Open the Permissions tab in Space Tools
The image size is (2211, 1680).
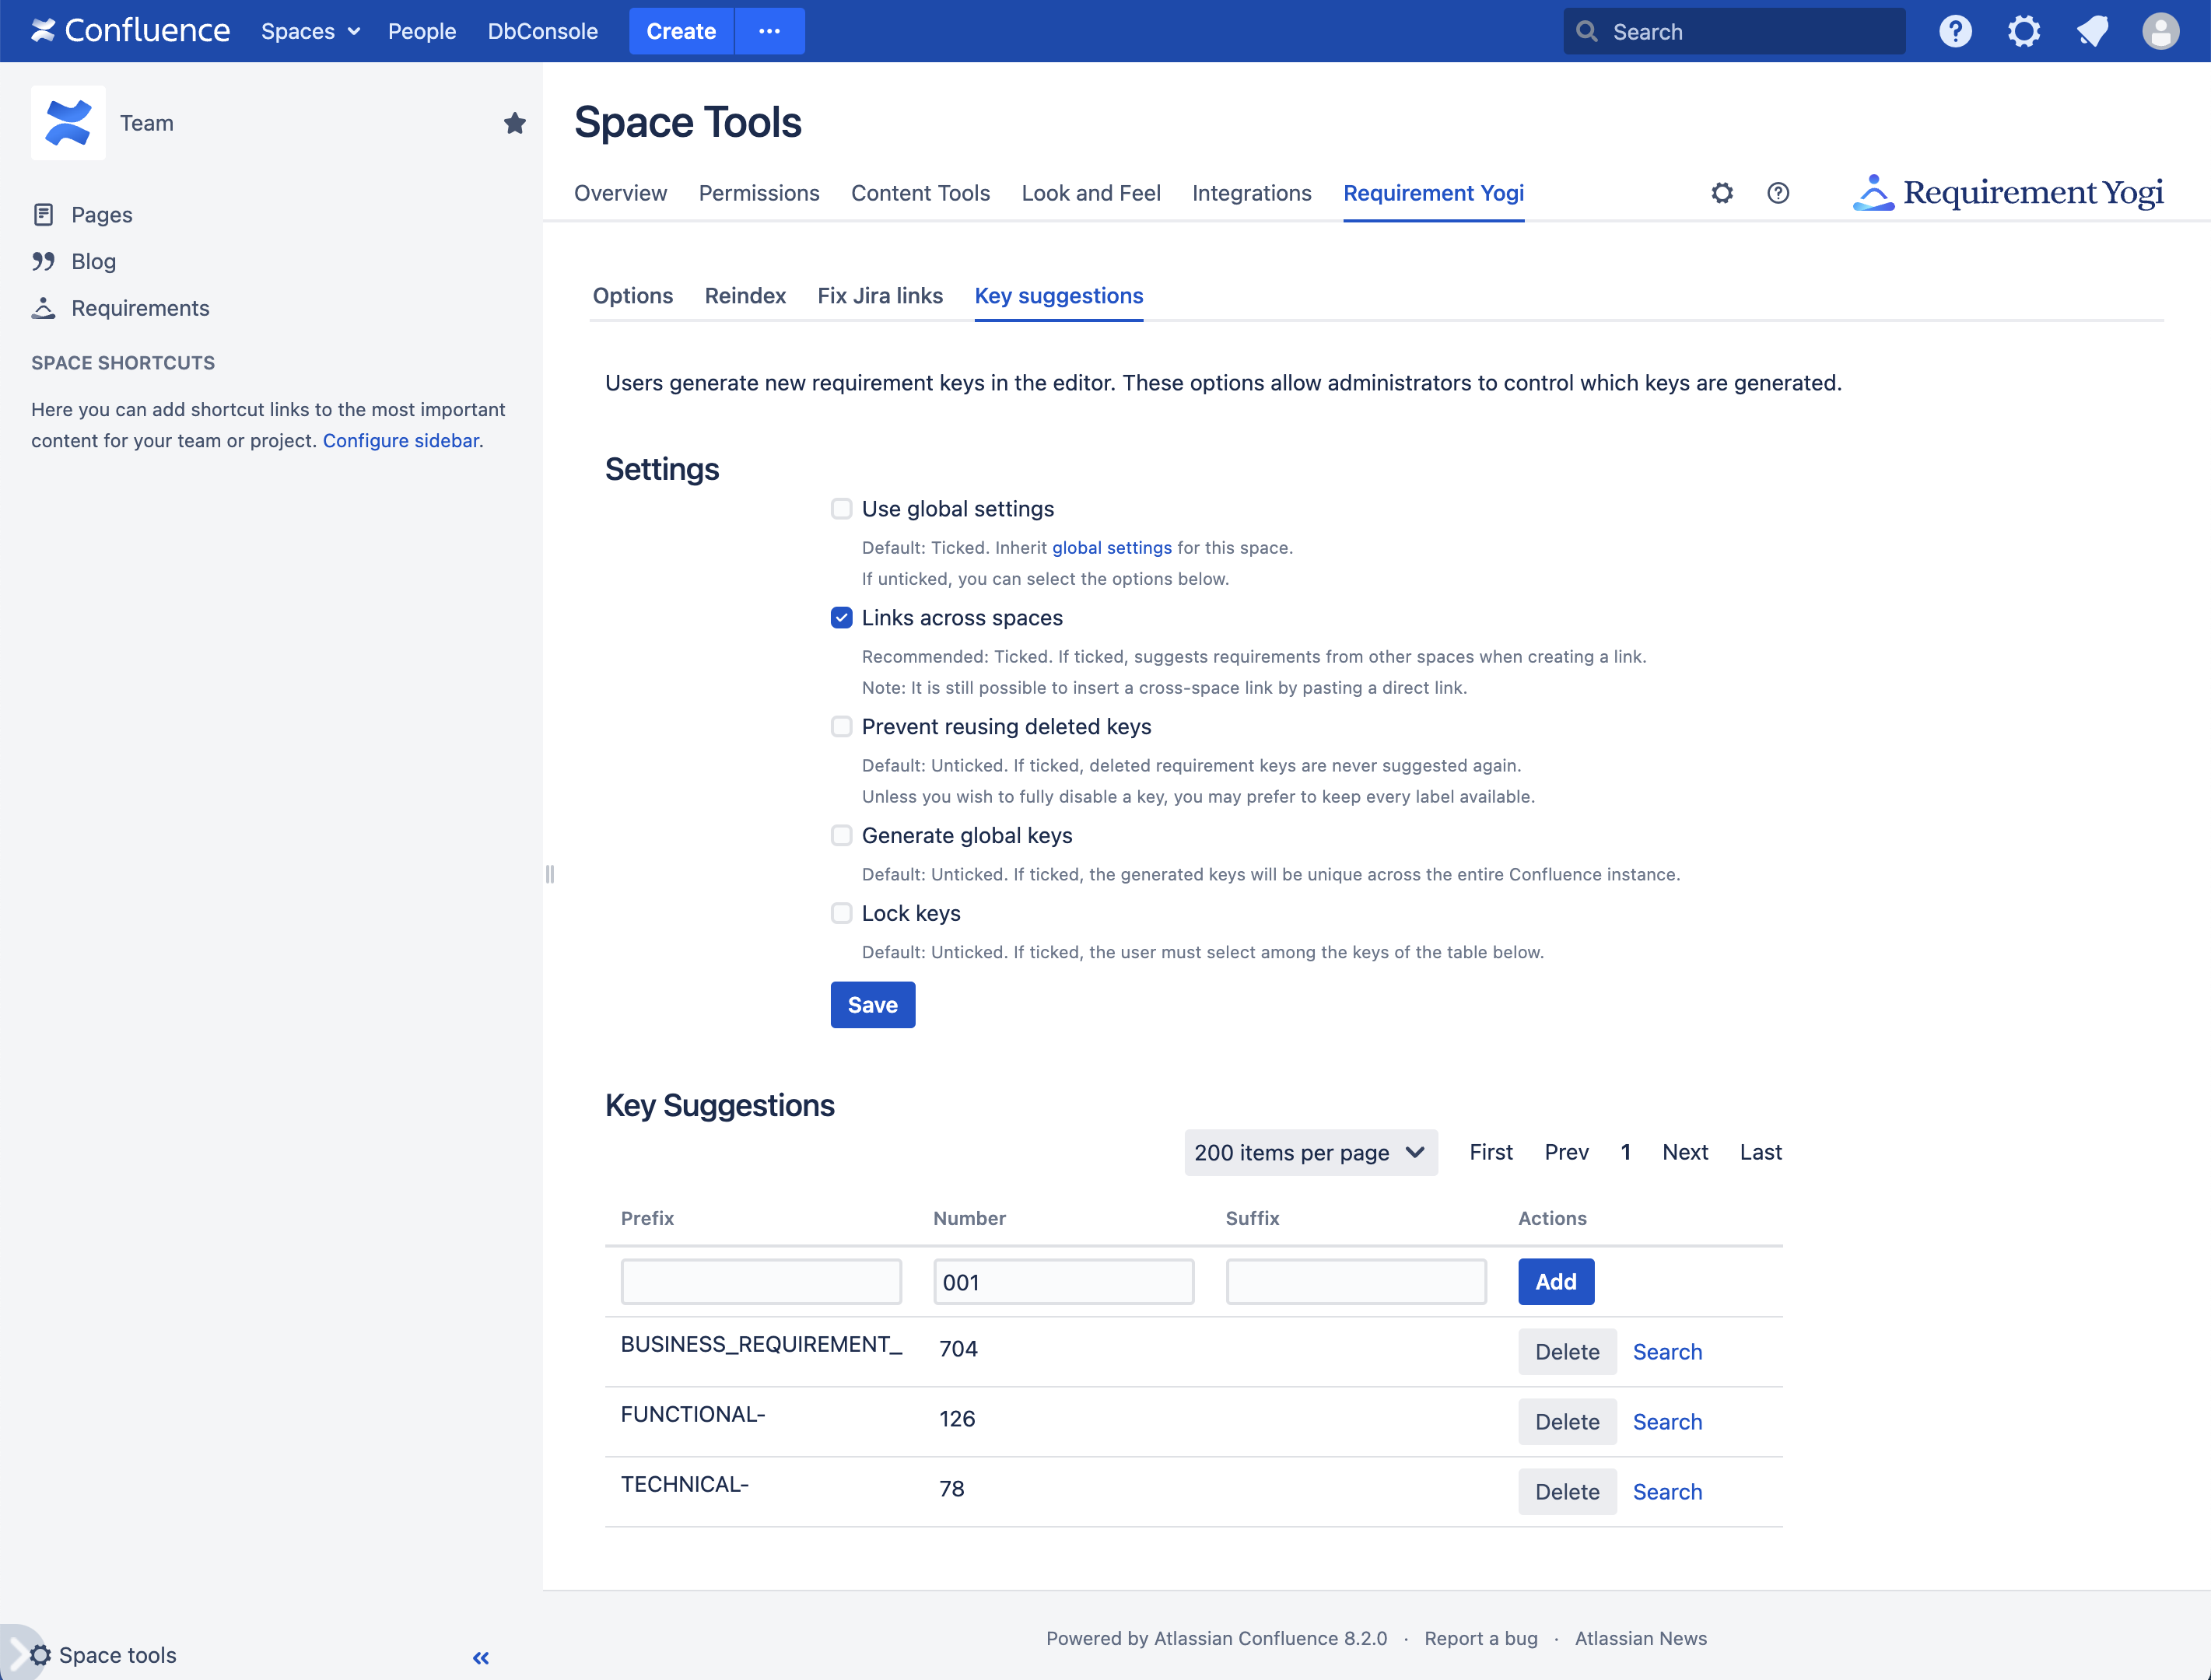click(x=759, y=193)
